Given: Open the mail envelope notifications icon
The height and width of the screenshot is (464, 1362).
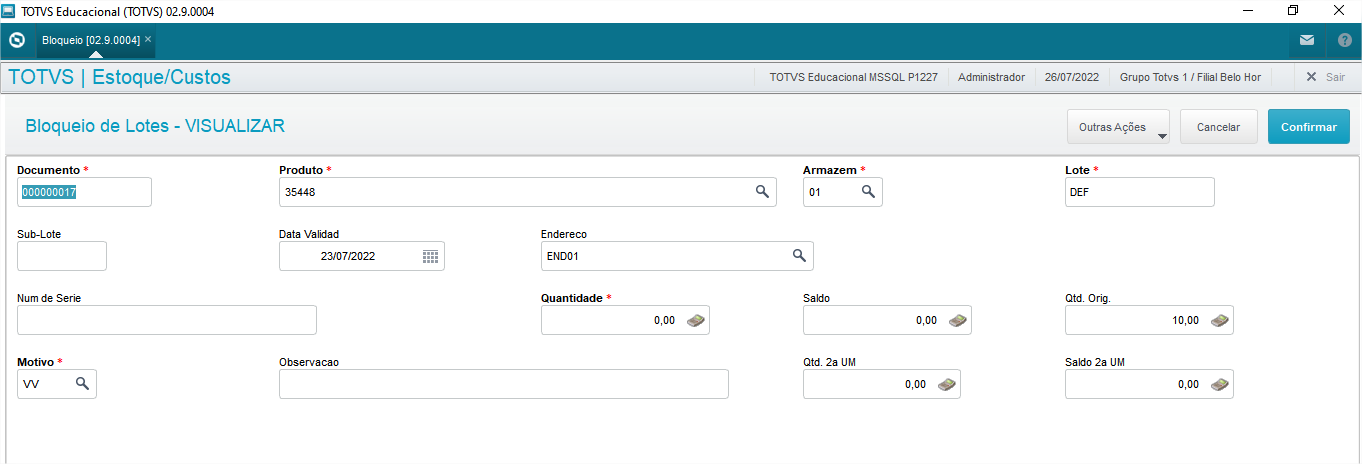Looking at the screenshot, I should pyautogui.click(x=1306, y=41).
